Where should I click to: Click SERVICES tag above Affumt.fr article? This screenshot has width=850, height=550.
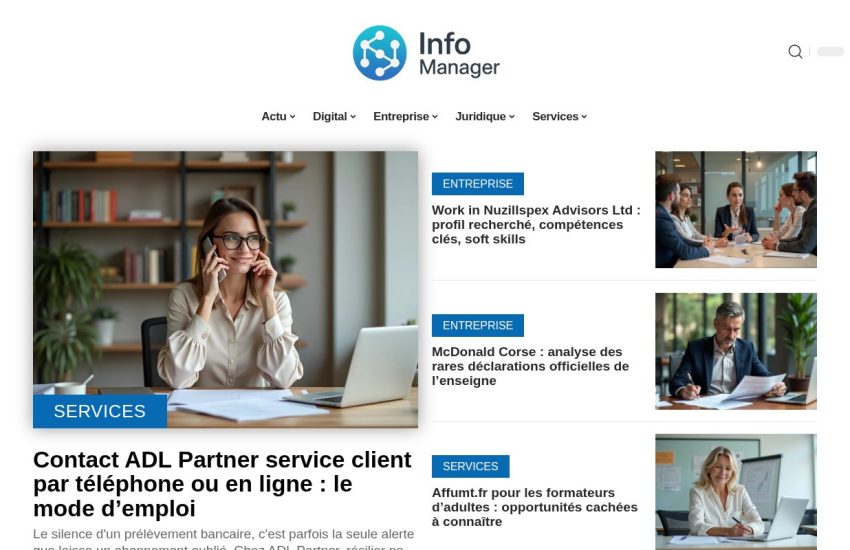pyautogui.click(x=471, y=467)
